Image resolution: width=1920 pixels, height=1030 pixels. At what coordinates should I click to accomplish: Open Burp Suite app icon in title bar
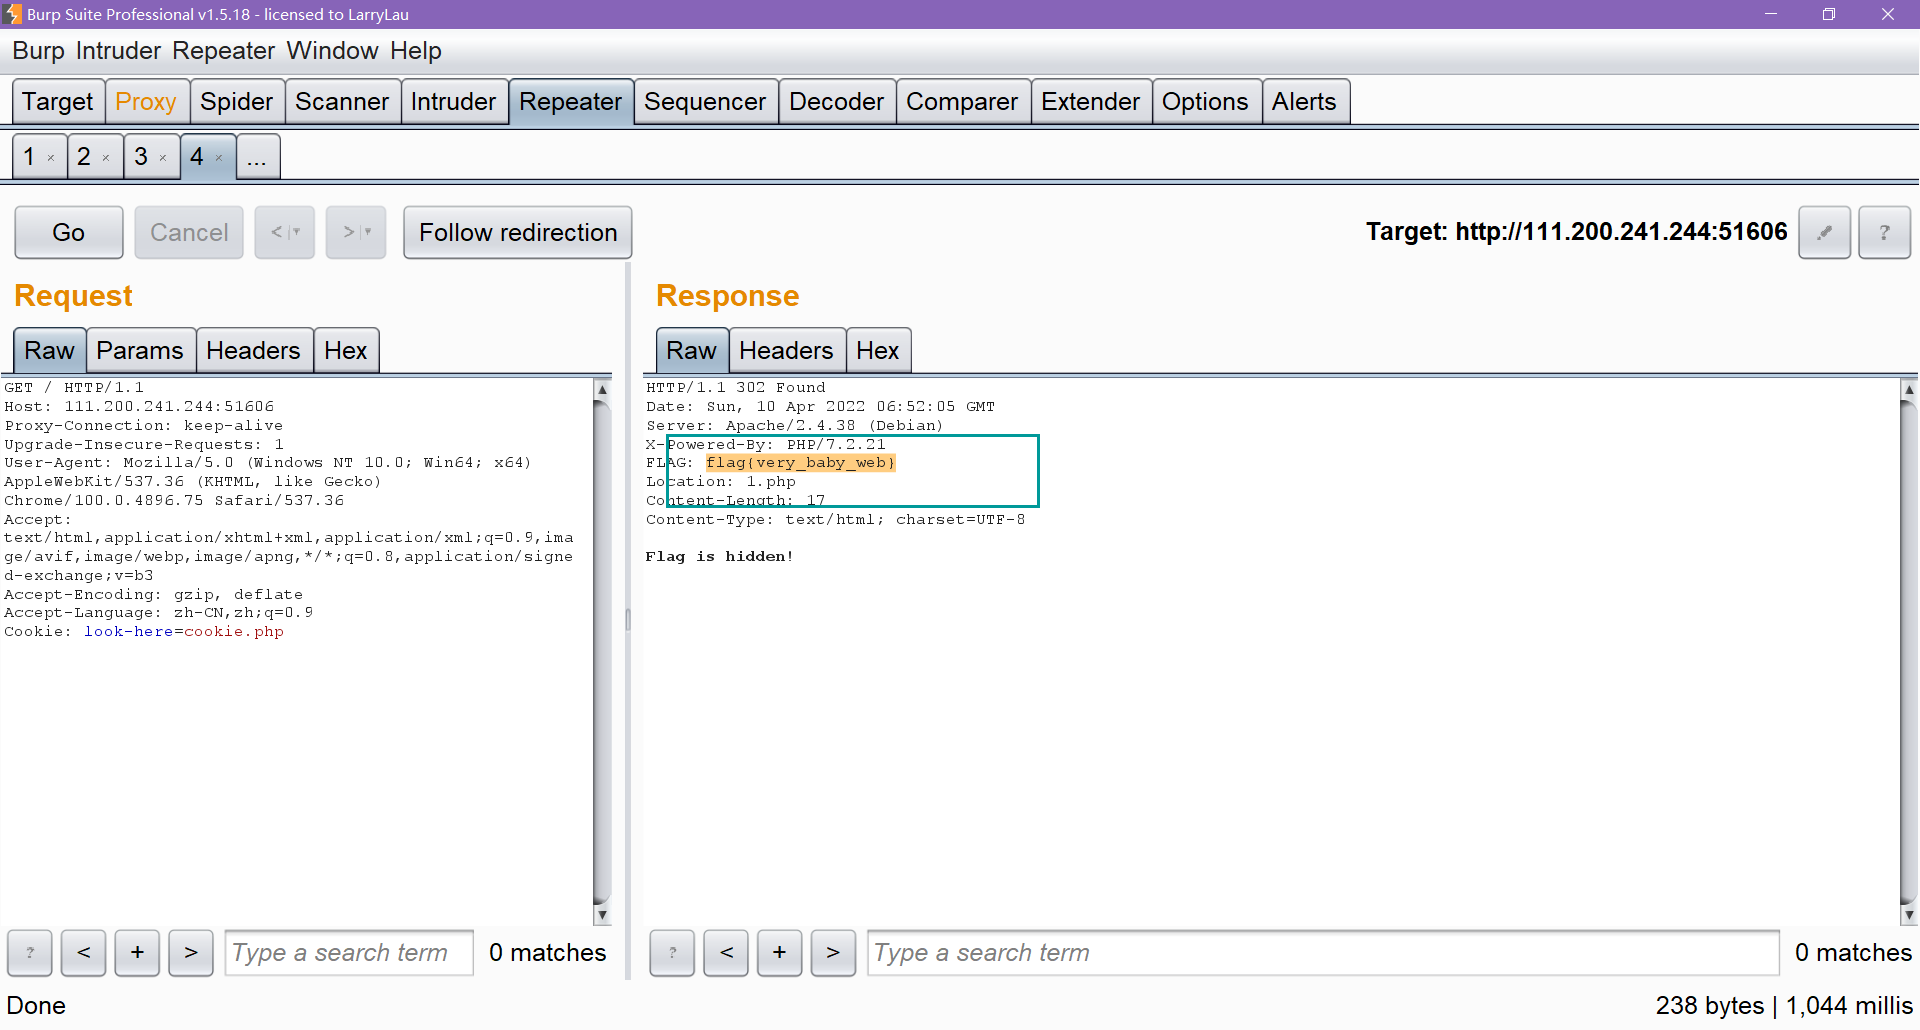pos(12,14)
